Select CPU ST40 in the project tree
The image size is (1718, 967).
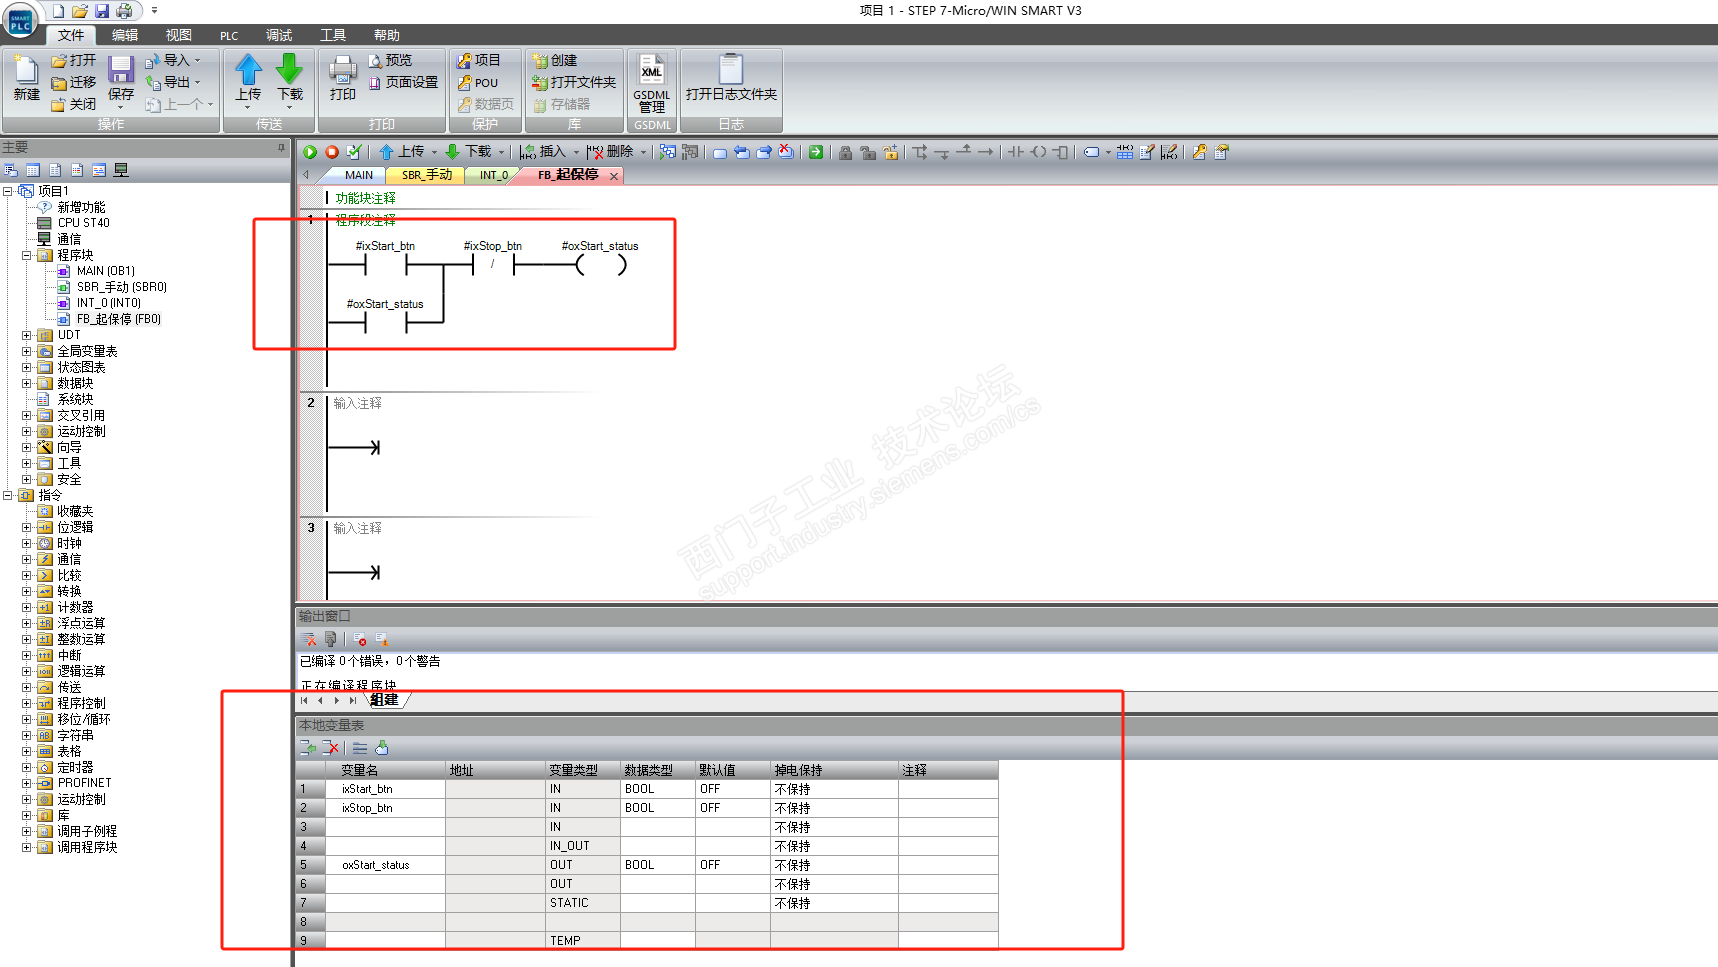(83, 223)
